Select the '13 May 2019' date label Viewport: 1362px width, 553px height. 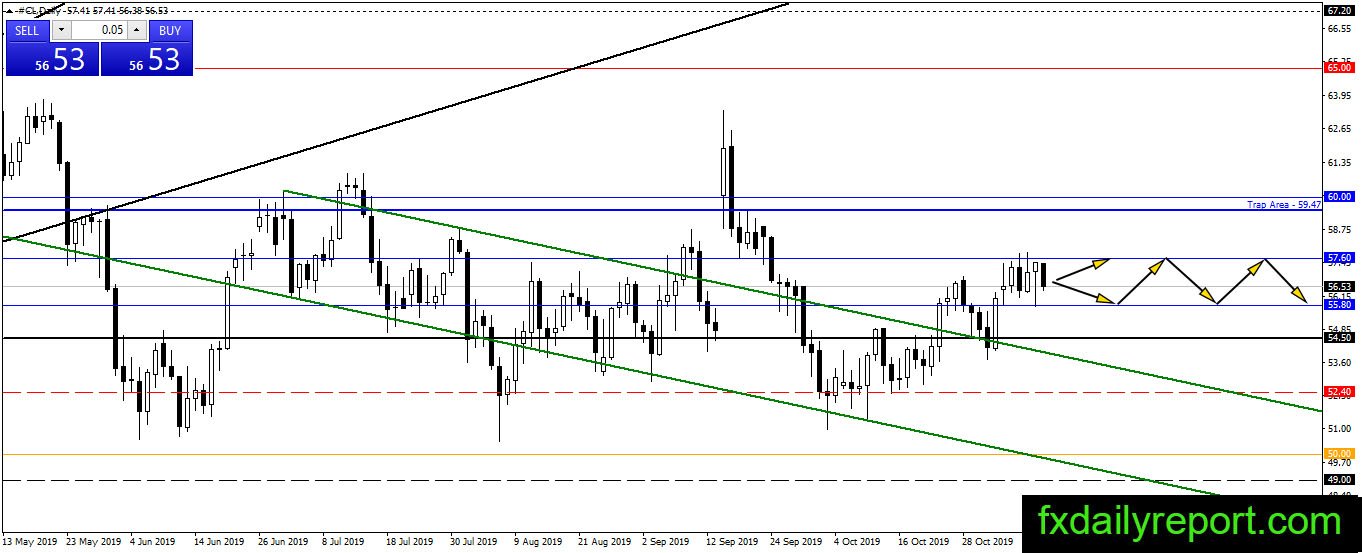pos(28,542)
